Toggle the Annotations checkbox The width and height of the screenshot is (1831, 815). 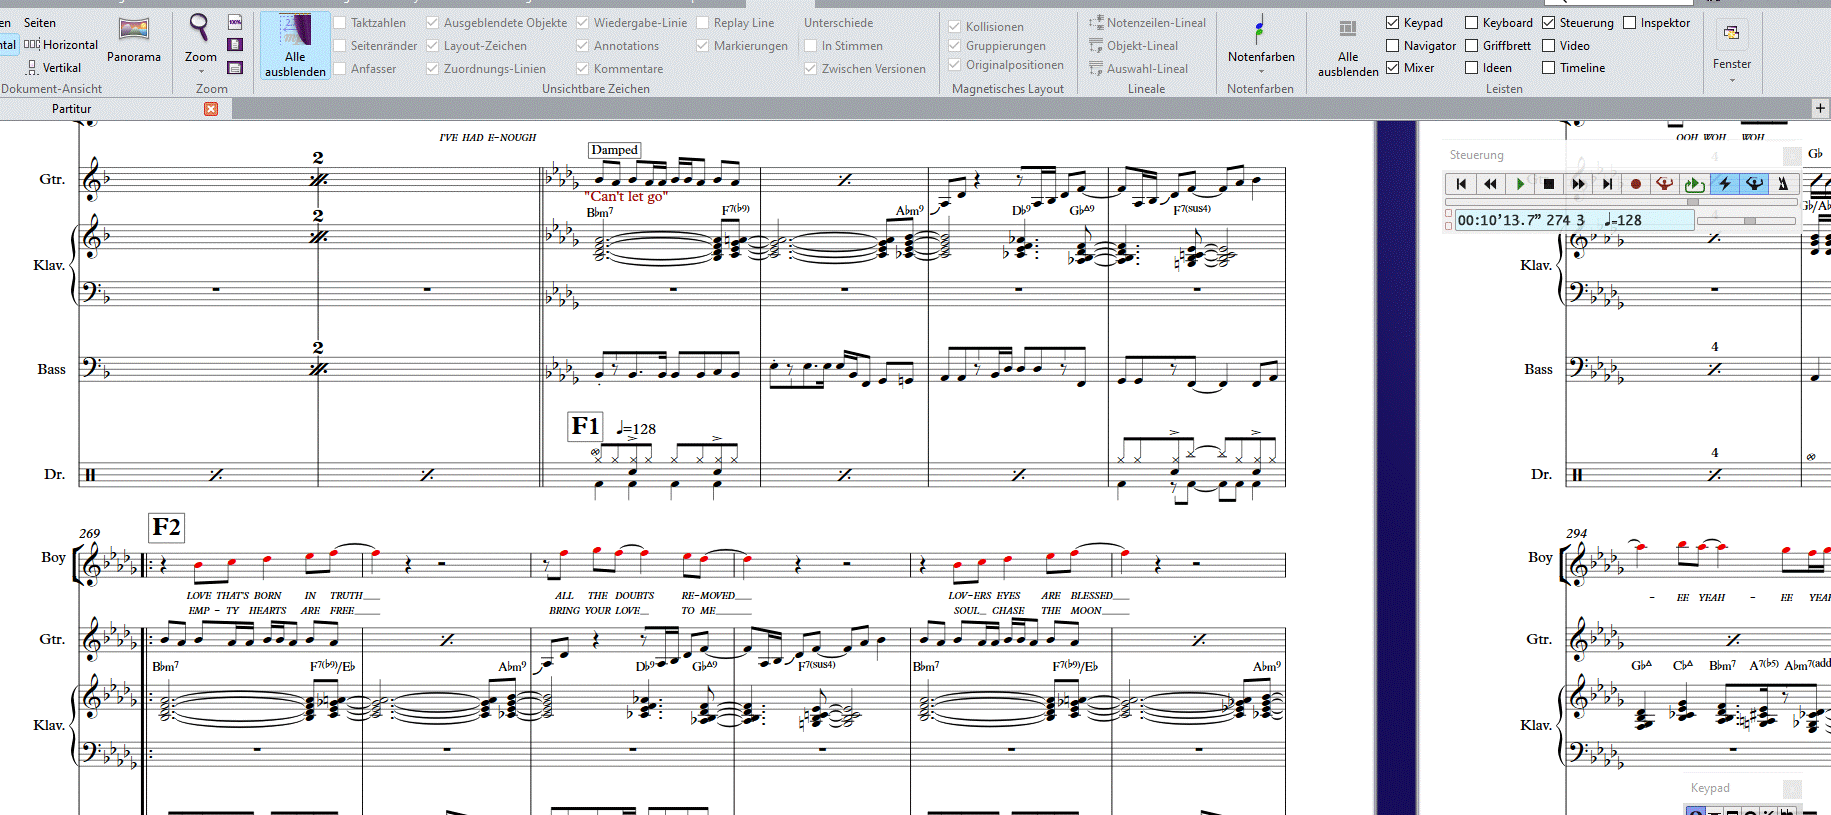click(x=582, y=46)
